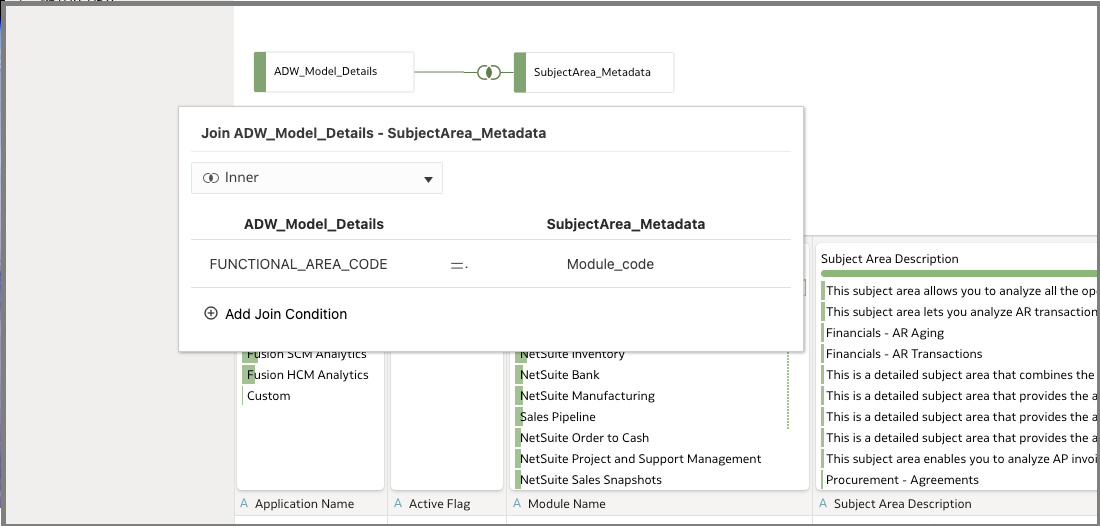
Task: Select the SubjectArea_Metadata table node
Action: [593, 72]
